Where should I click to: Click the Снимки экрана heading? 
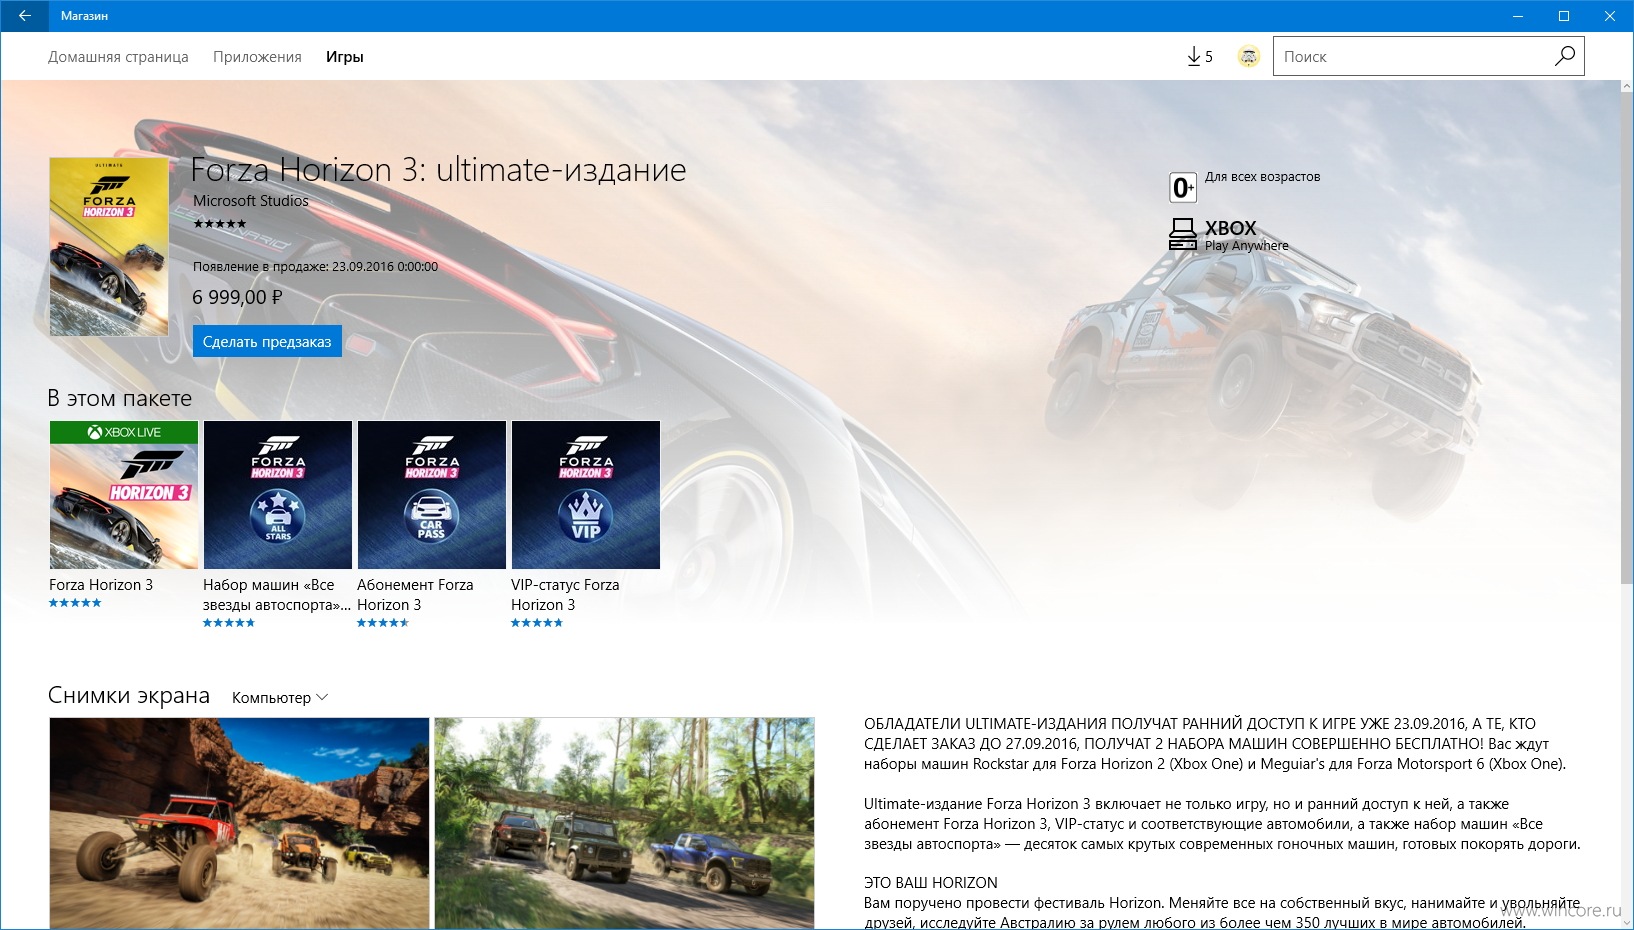[x=129, y=696]
